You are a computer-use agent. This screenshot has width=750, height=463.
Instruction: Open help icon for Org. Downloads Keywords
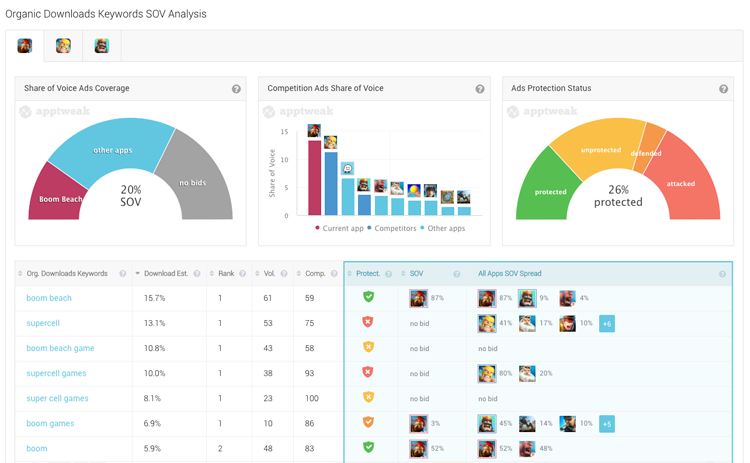[x=123, y=274]
